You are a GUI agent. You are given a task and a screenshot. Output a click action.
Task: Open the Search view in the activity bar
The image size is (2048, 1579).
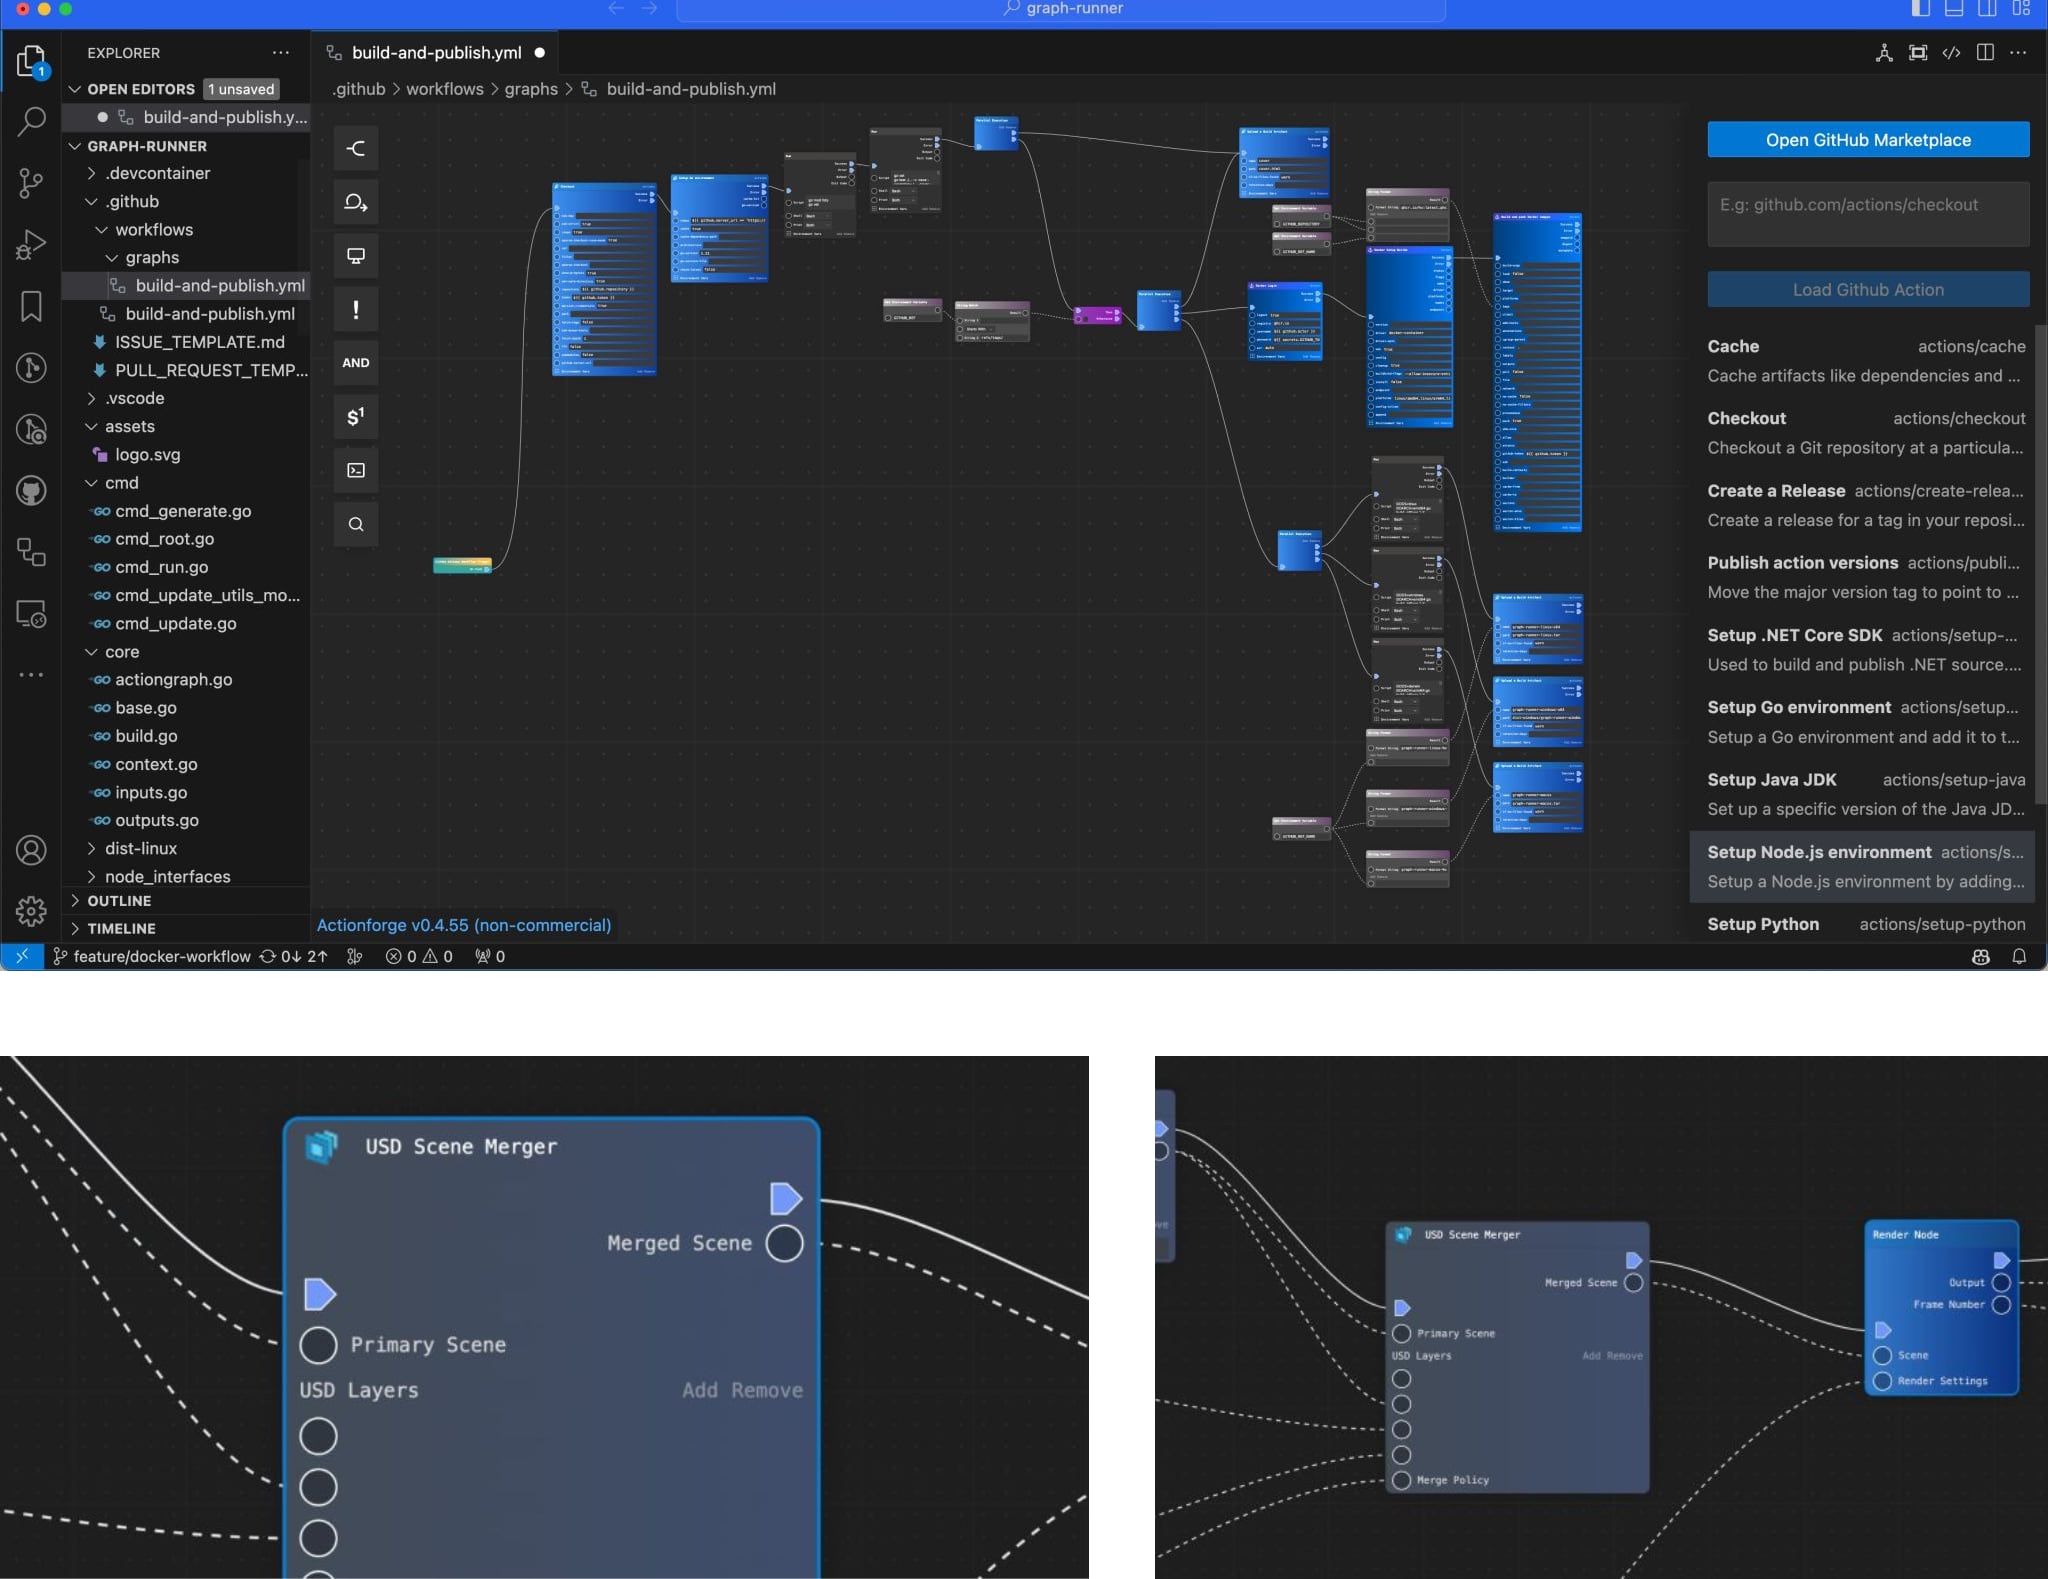point(31,121)
